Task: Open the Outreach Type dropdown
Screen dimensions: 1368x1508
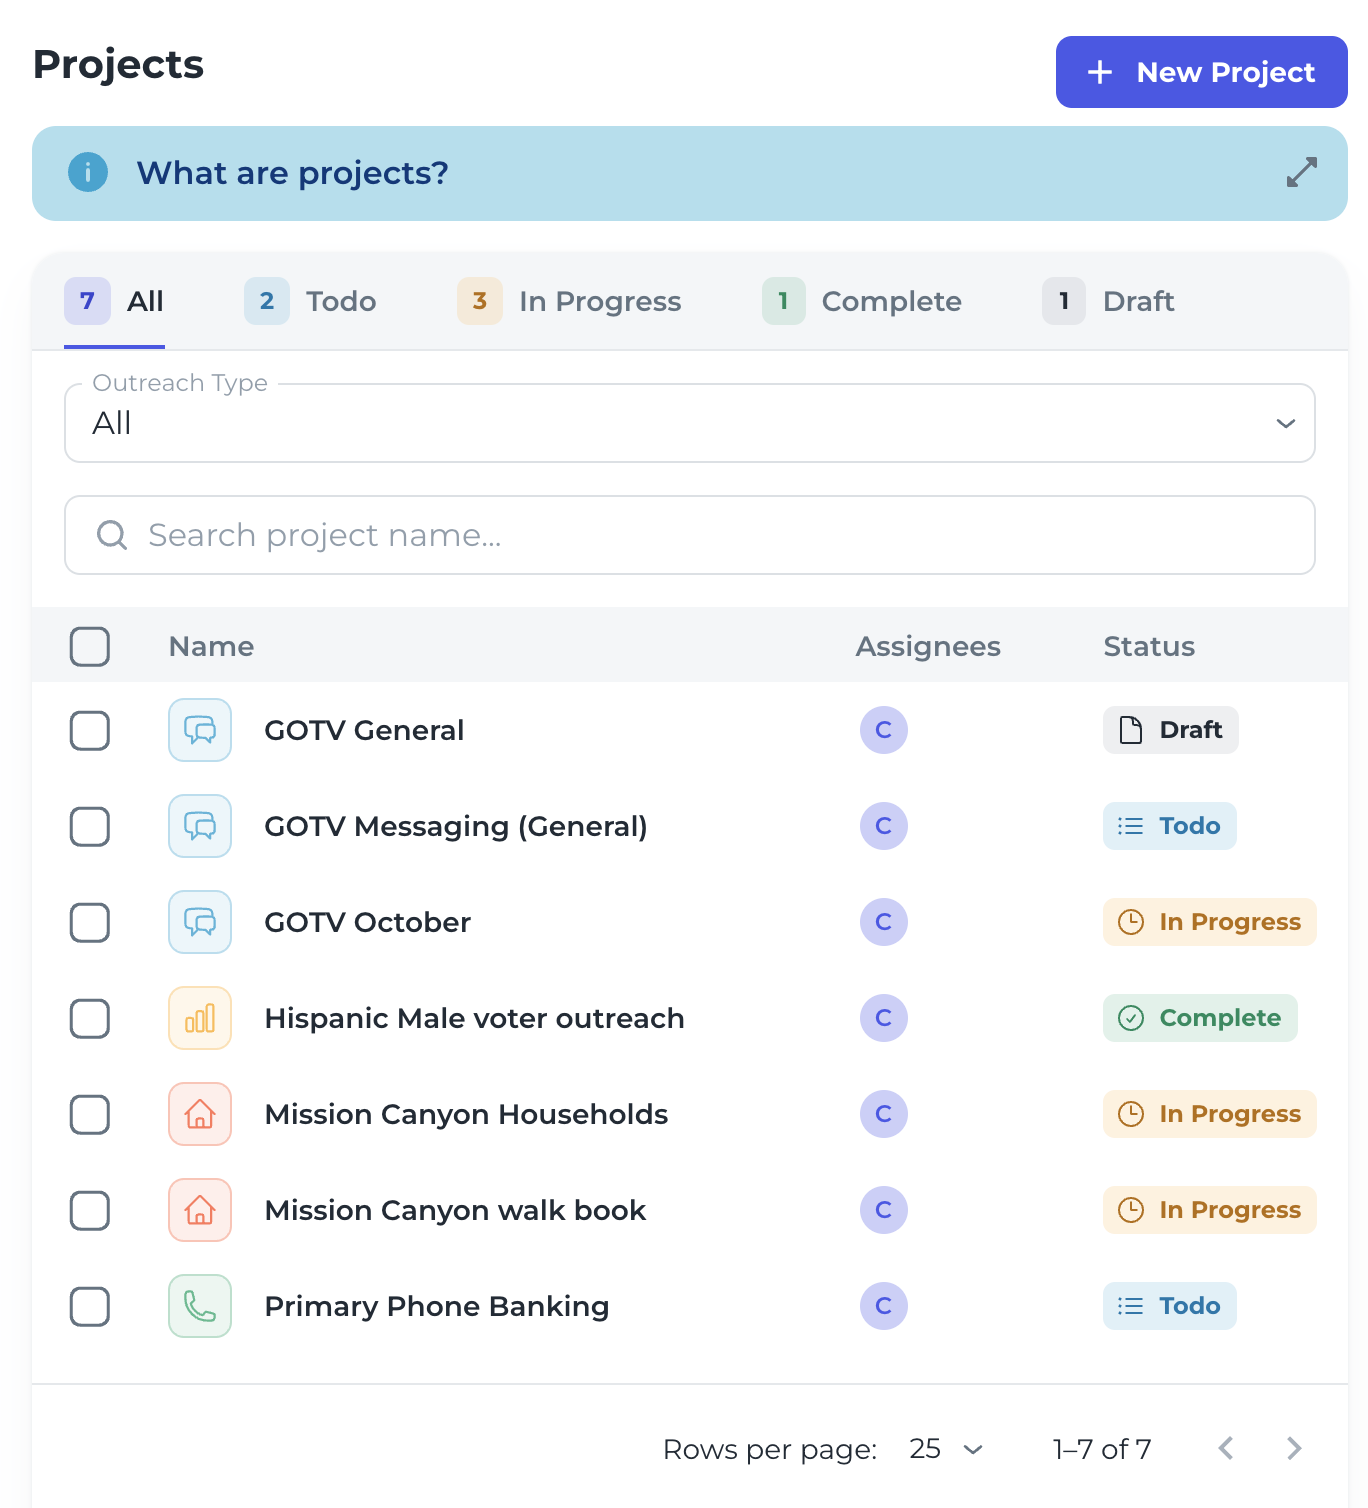Action: click(689, 423)
